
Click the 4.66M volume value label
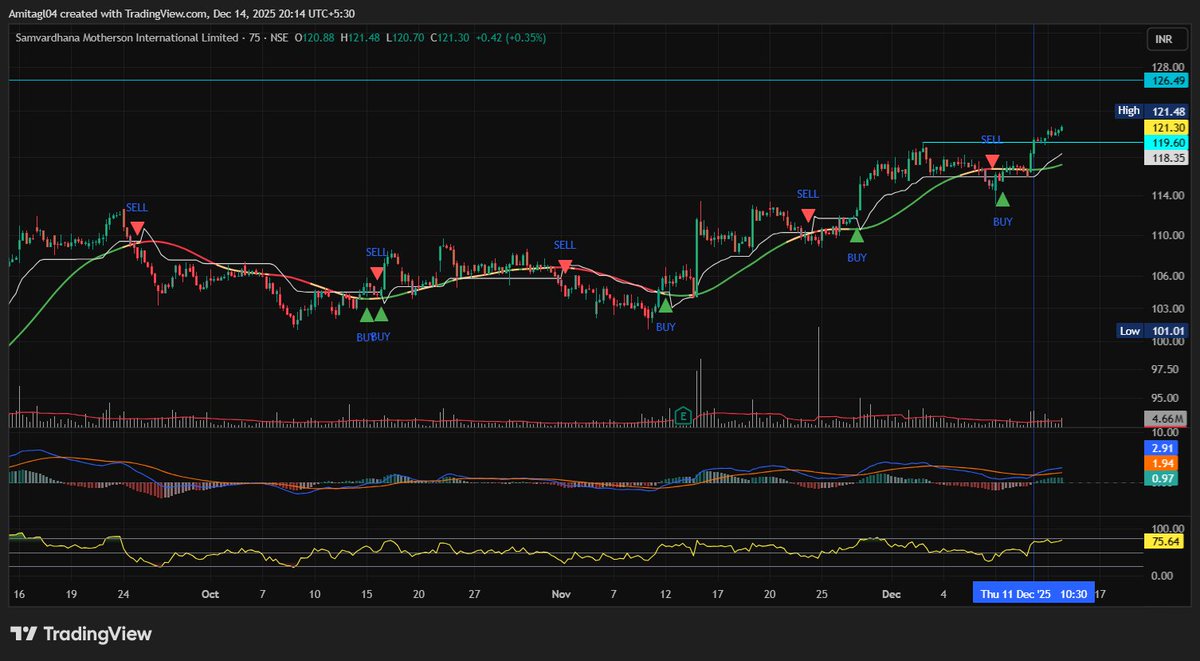[1165, 419]
